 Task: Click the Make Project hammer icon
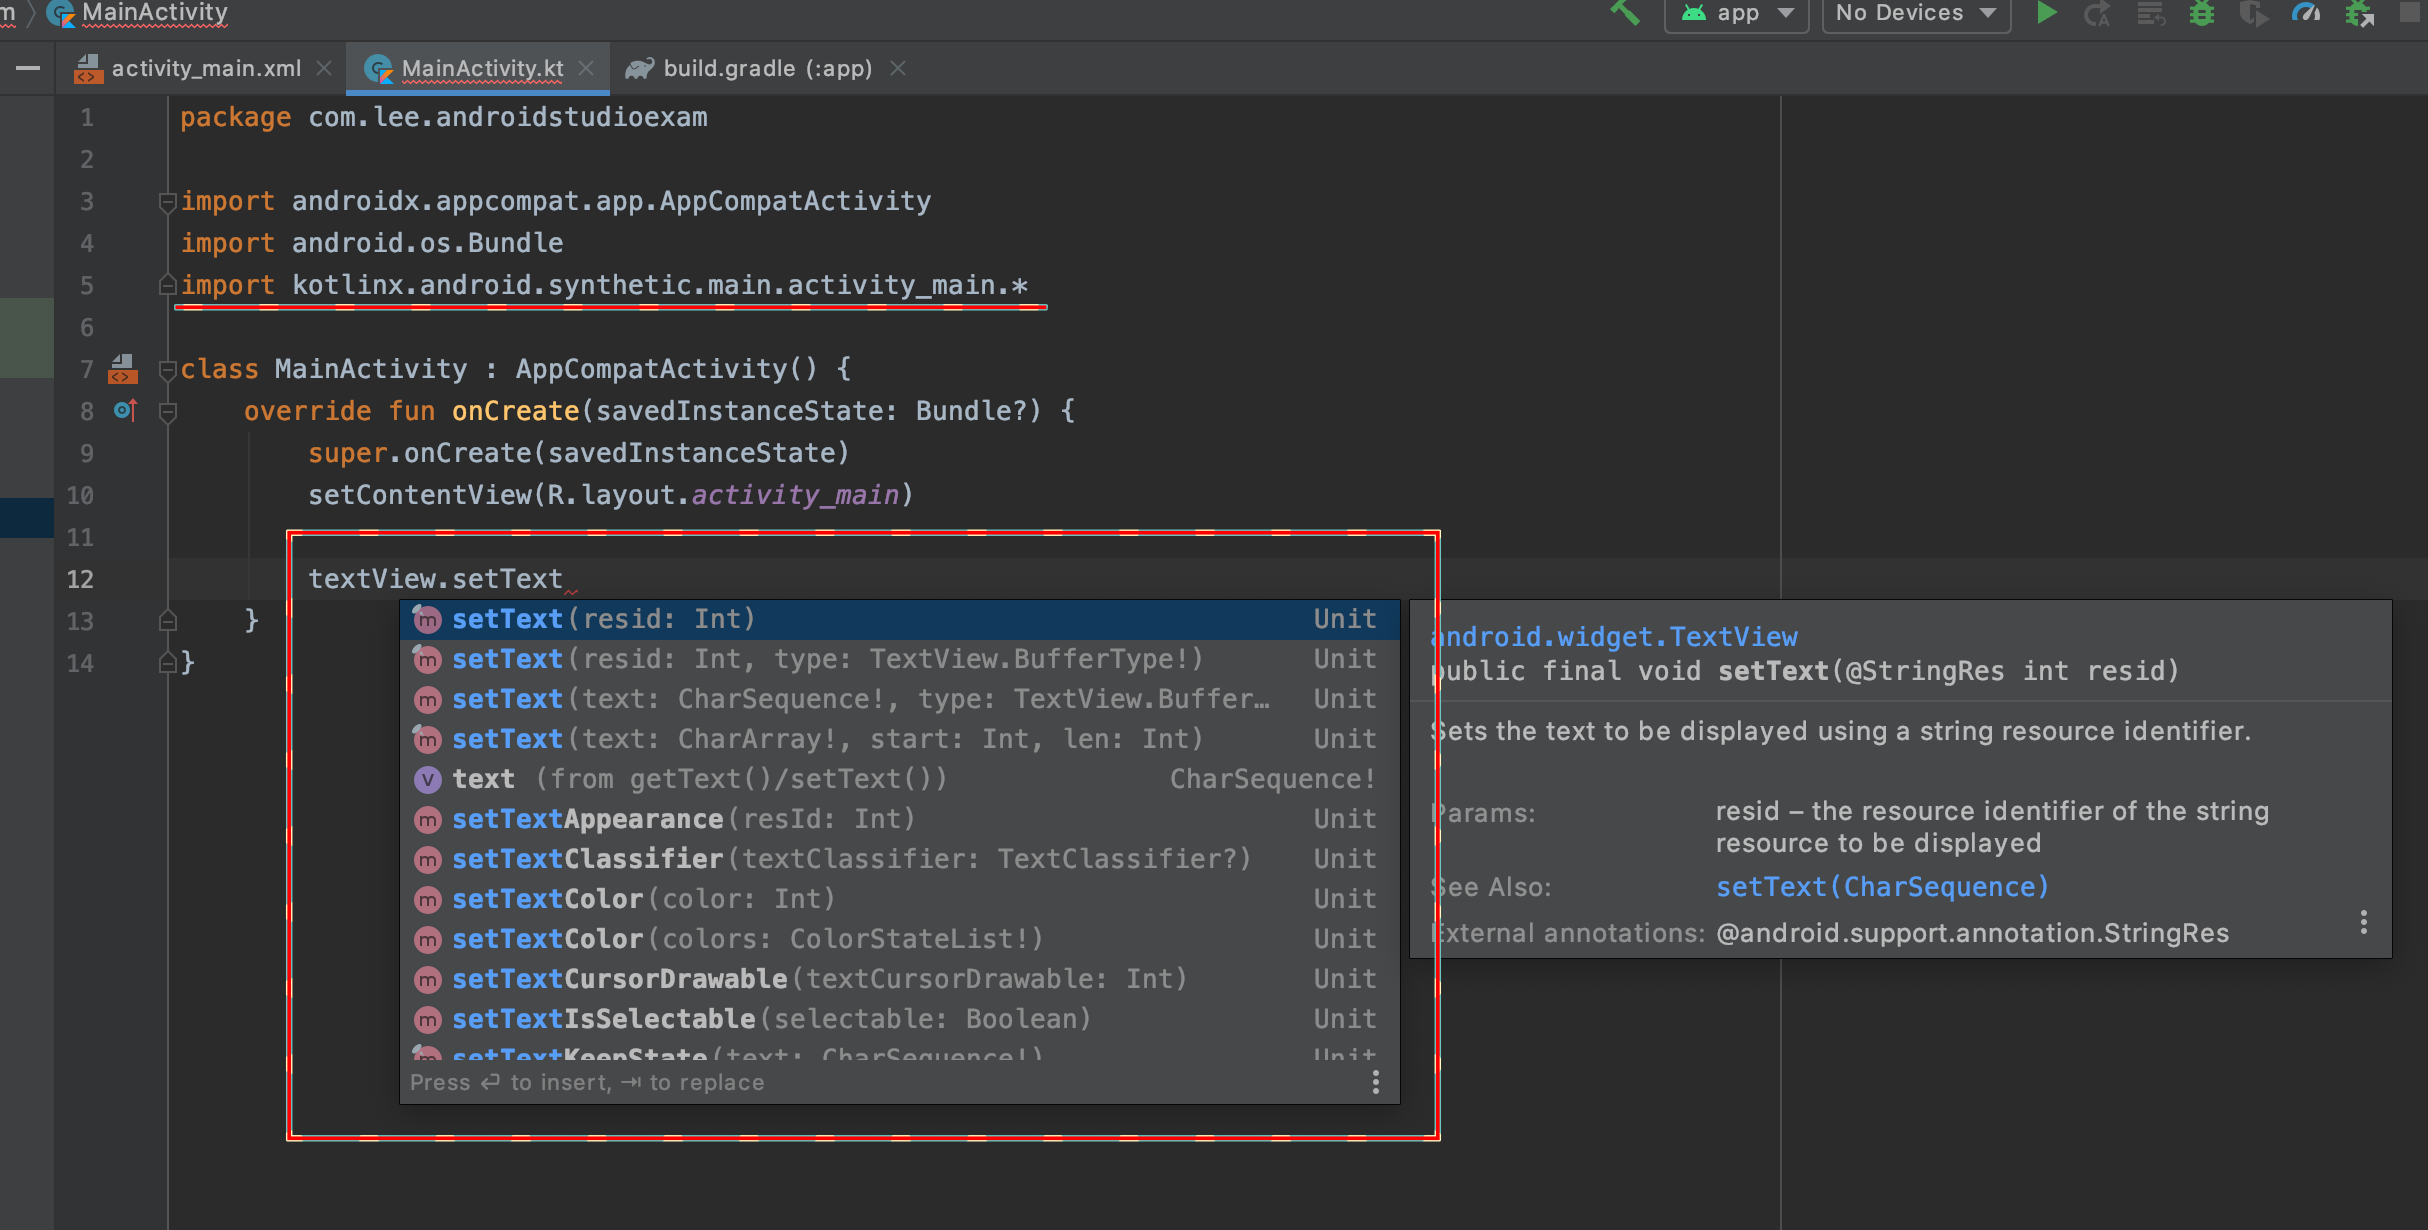(x=1624, y=13)
